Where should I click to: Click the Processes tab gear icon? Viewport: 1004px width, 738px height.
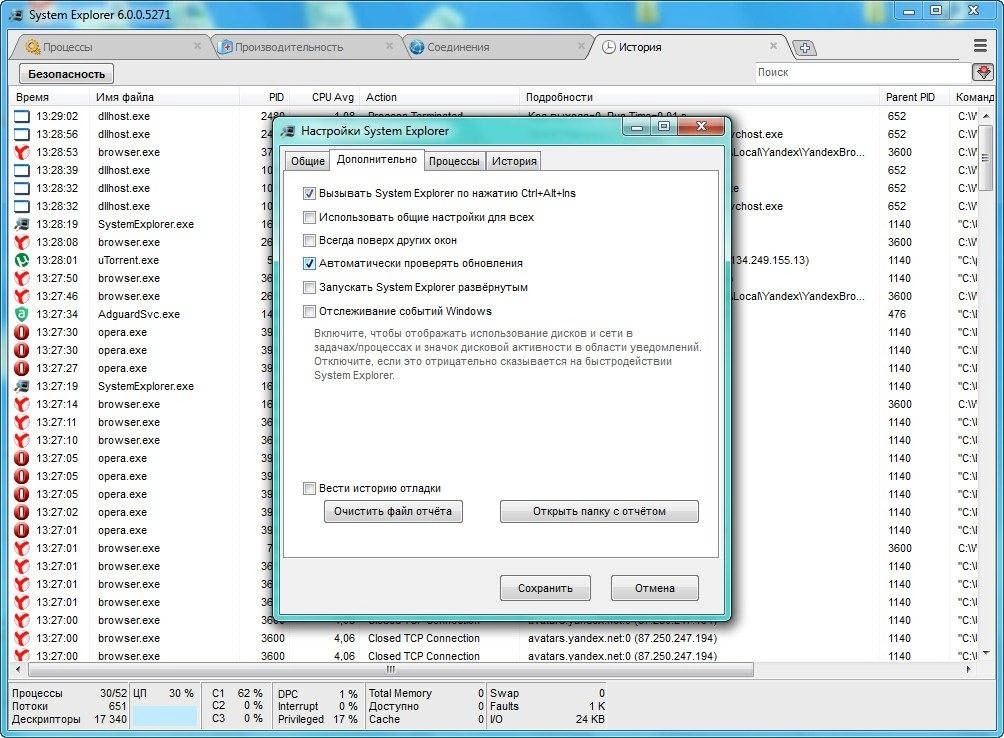pyautogui.click(x=33, y=47)
